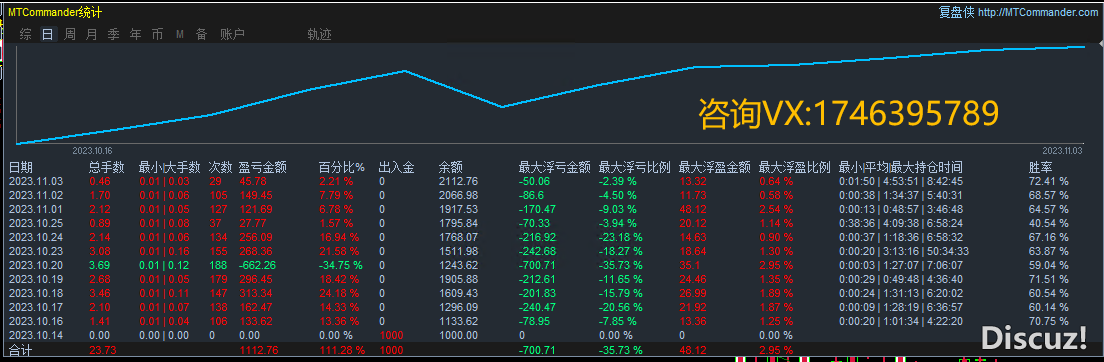This screenshot has width=1104, height=362.
Task: Click the 总手数 column header
Action: [x=107, y=168]
